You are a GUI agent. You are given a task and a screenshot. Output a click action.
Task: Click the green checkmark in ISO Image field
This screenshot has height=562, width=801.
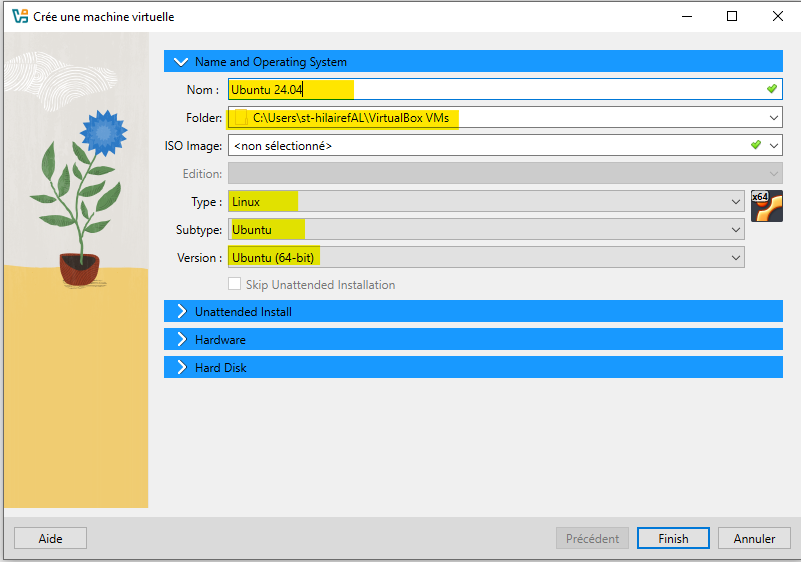coord(756,145)
